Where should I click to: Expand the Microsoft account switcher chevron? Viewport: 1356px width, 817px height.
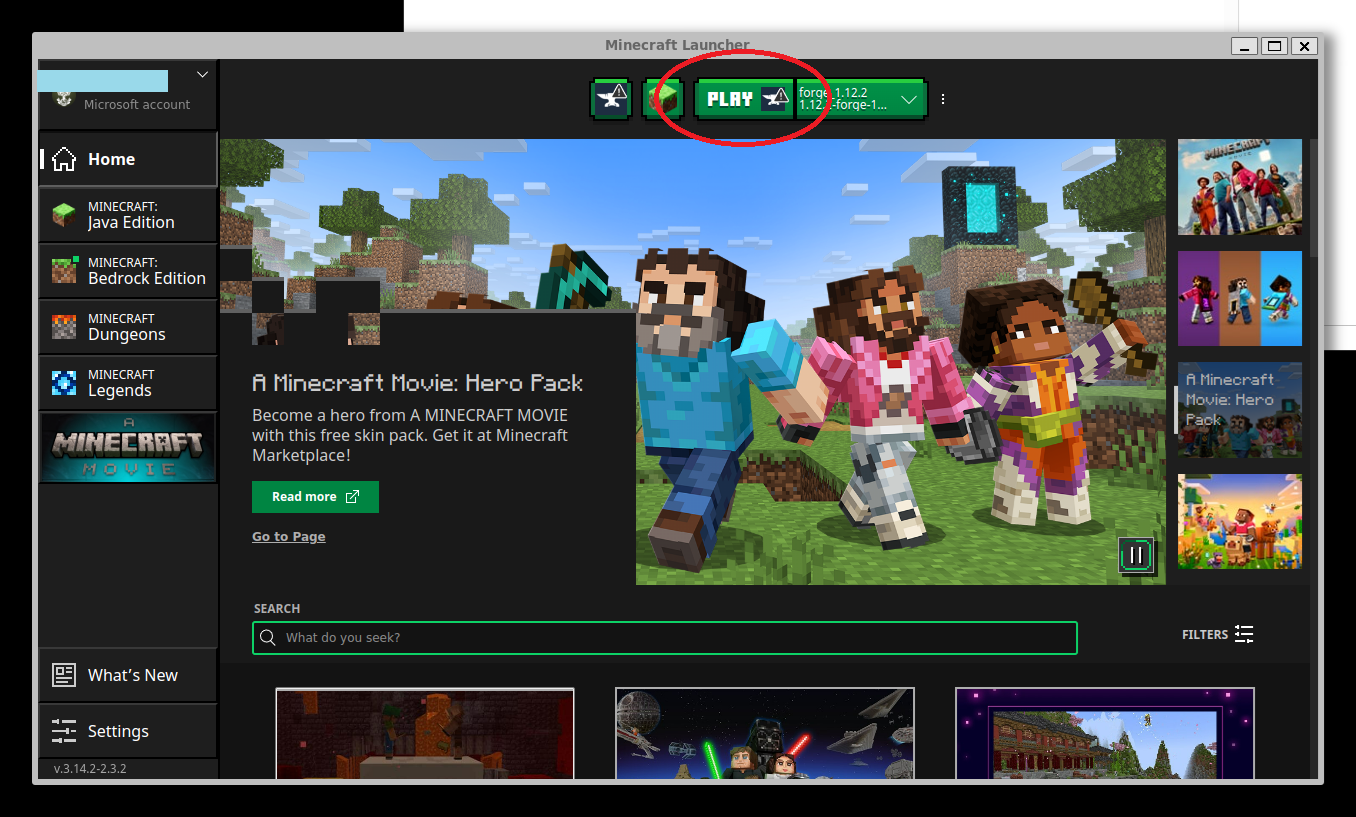point(203,74)
